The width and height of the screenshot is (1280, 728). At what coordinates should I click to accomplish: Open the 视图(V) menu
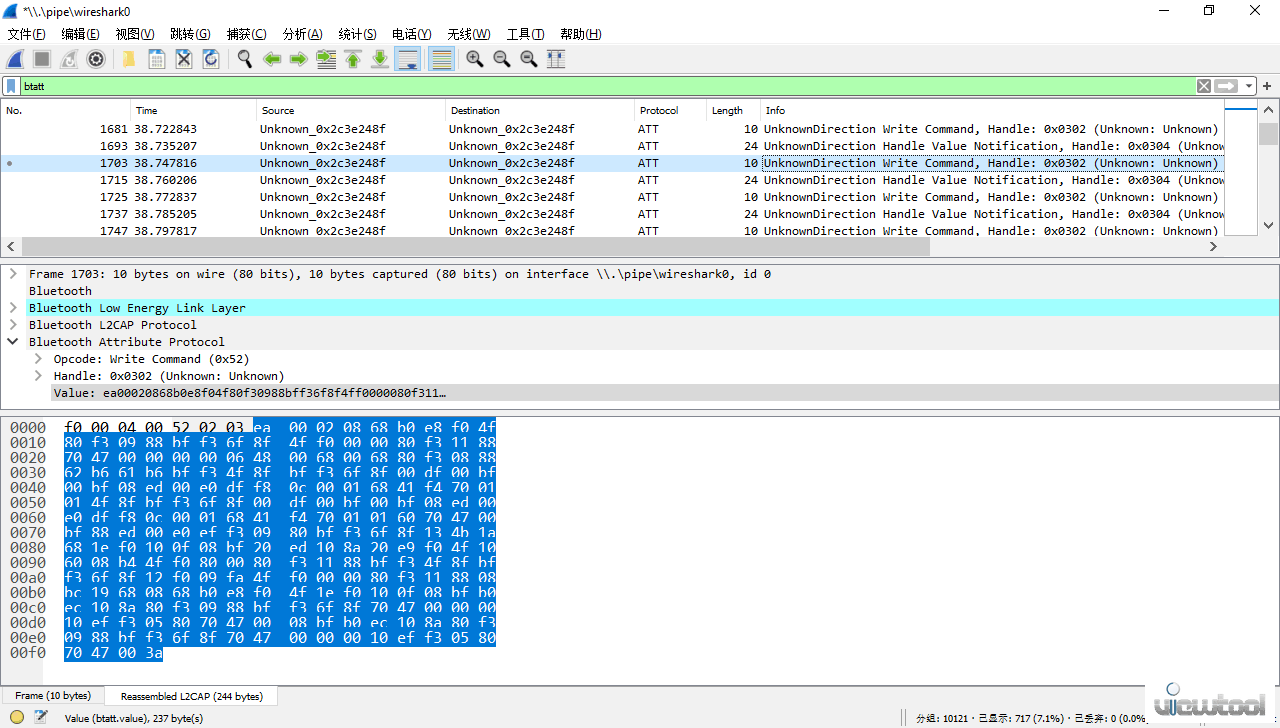click(135, 34)
